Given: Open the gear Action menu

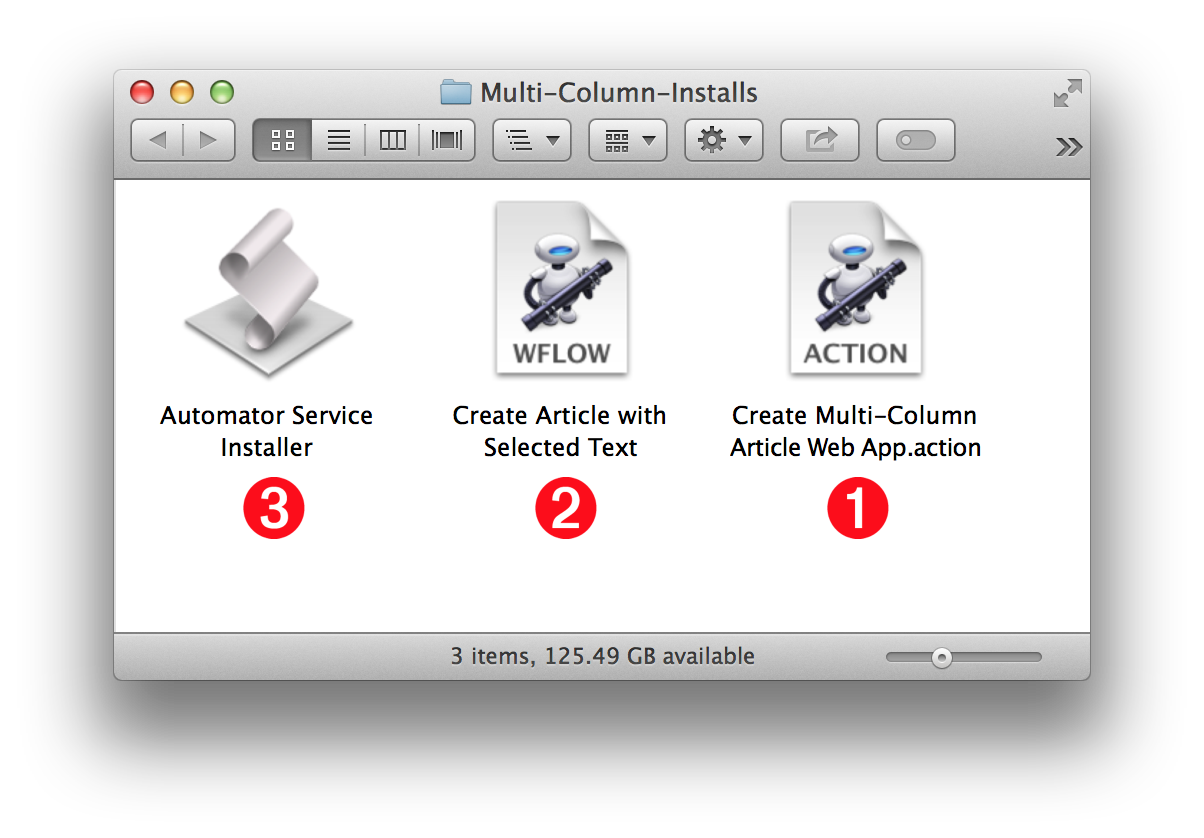Looking at the screenshot, I should pos(724,140).
